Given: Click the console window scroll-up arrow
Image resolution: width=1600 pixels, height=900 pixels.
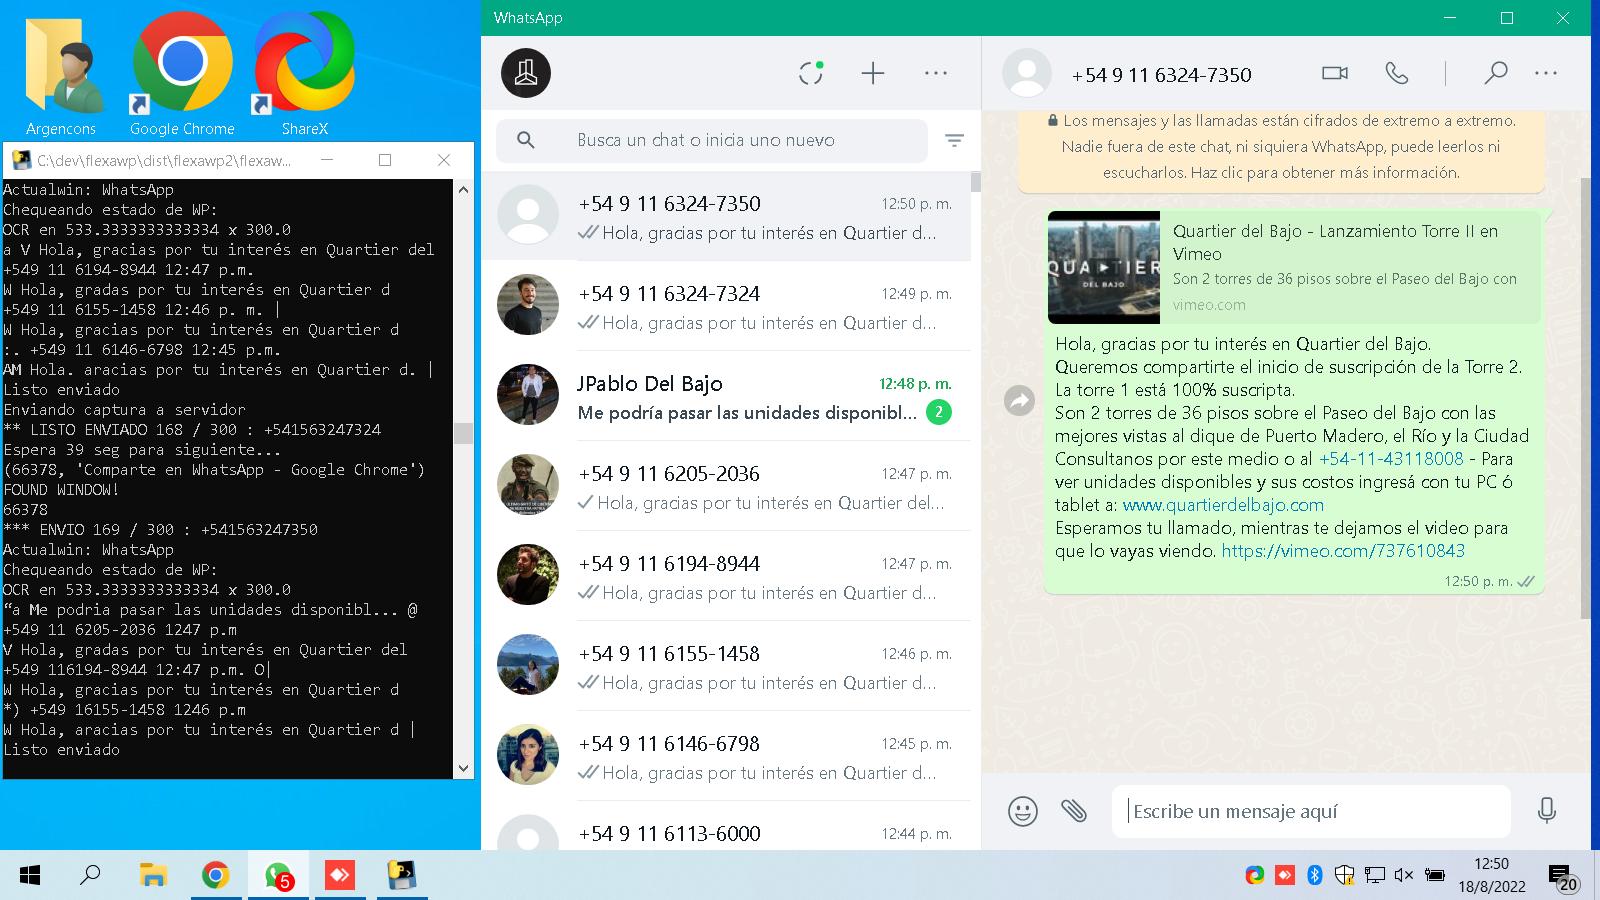Looking at the screenshot, I should 463,189.
